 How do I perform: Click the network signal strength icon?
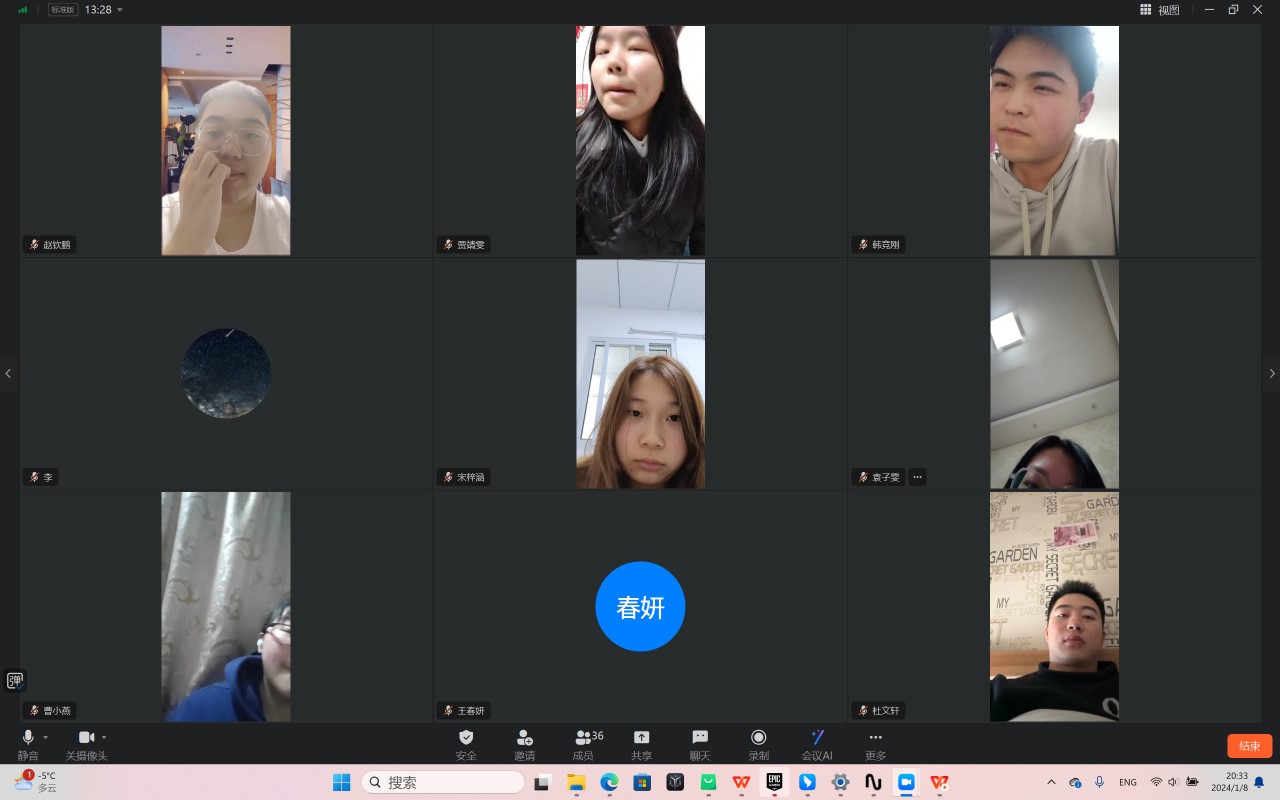[23, 10]
